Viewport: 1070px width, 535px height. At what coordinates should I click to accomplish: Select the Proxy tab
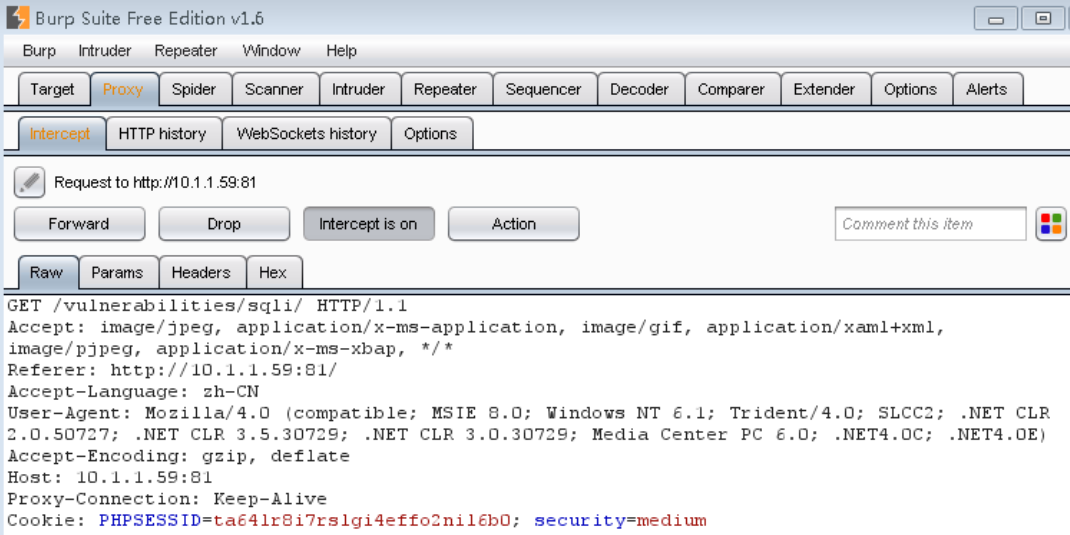(124, 89)
